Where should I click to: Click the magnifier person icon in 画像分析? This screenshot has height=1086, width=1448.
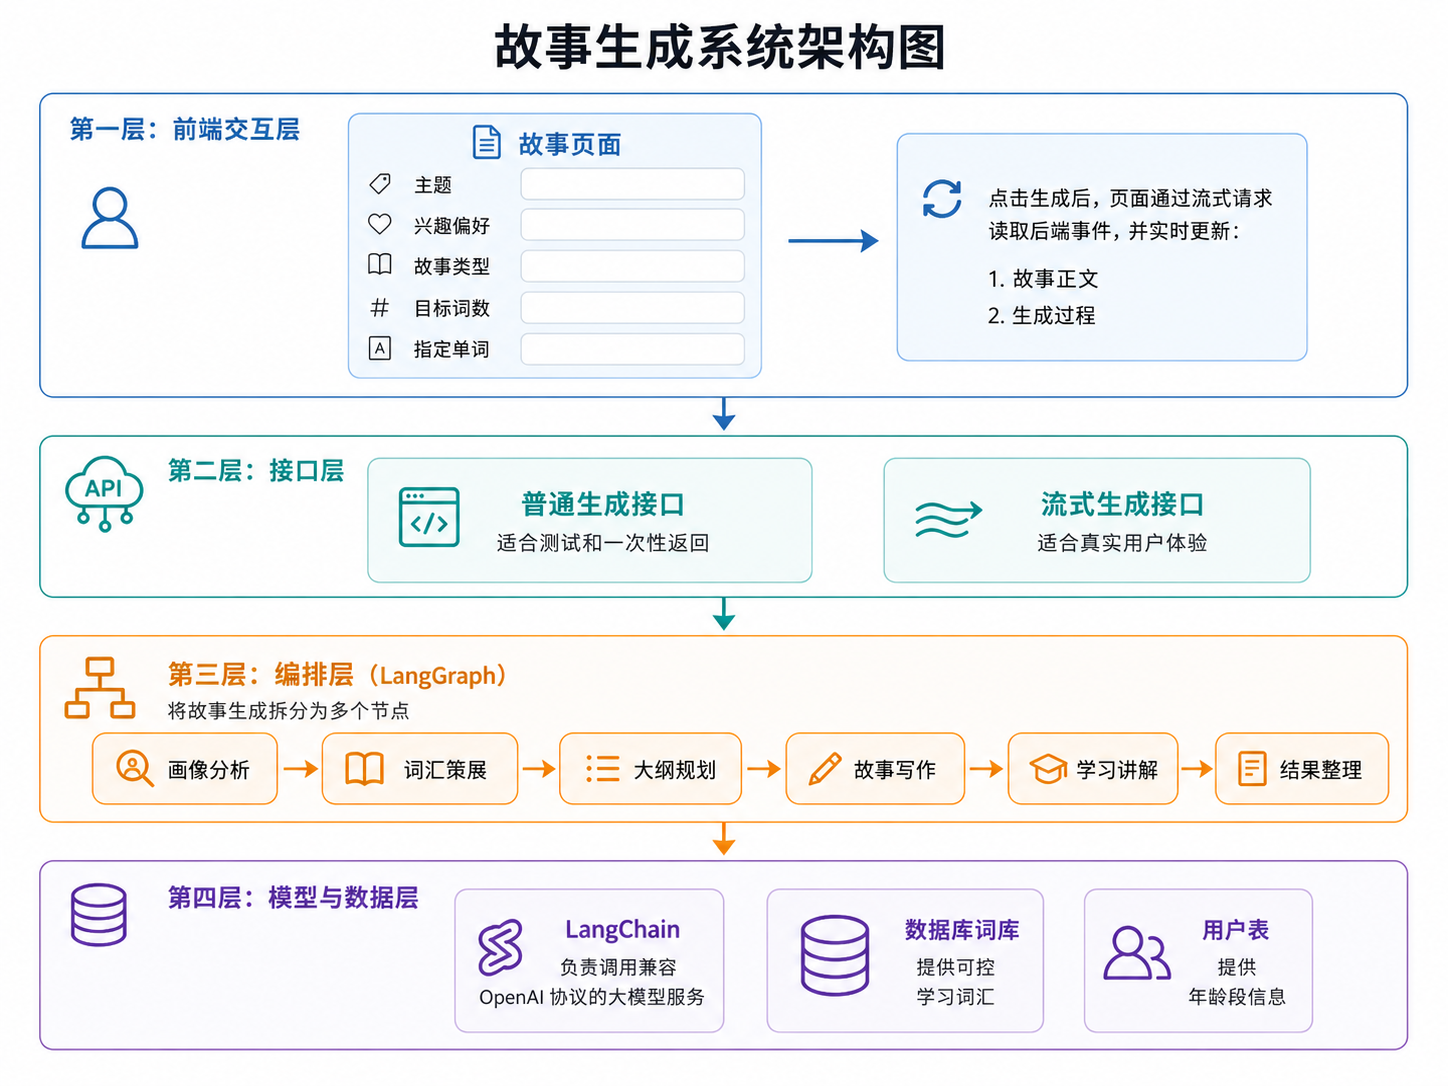pyautogui.click(x=134, y=768)
